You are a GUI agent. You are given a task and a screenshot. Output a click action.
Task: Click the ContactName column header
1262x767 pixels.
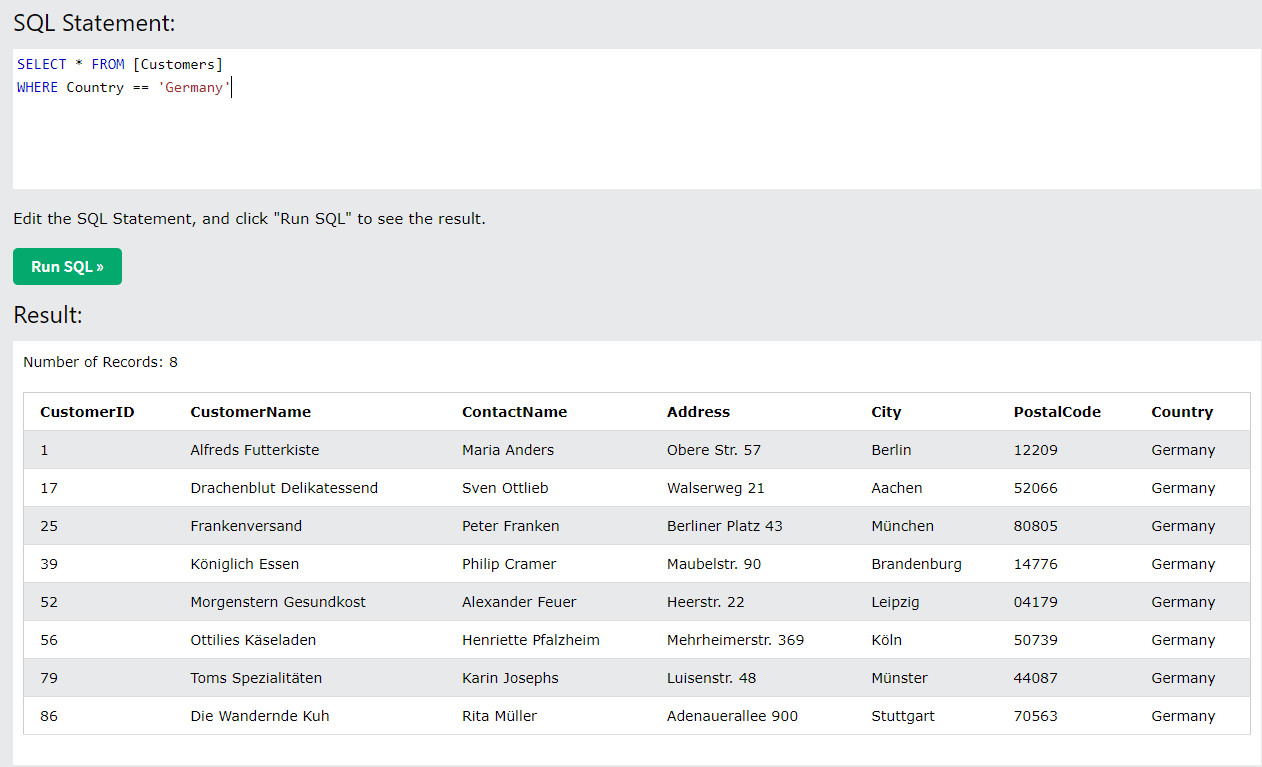514,412
